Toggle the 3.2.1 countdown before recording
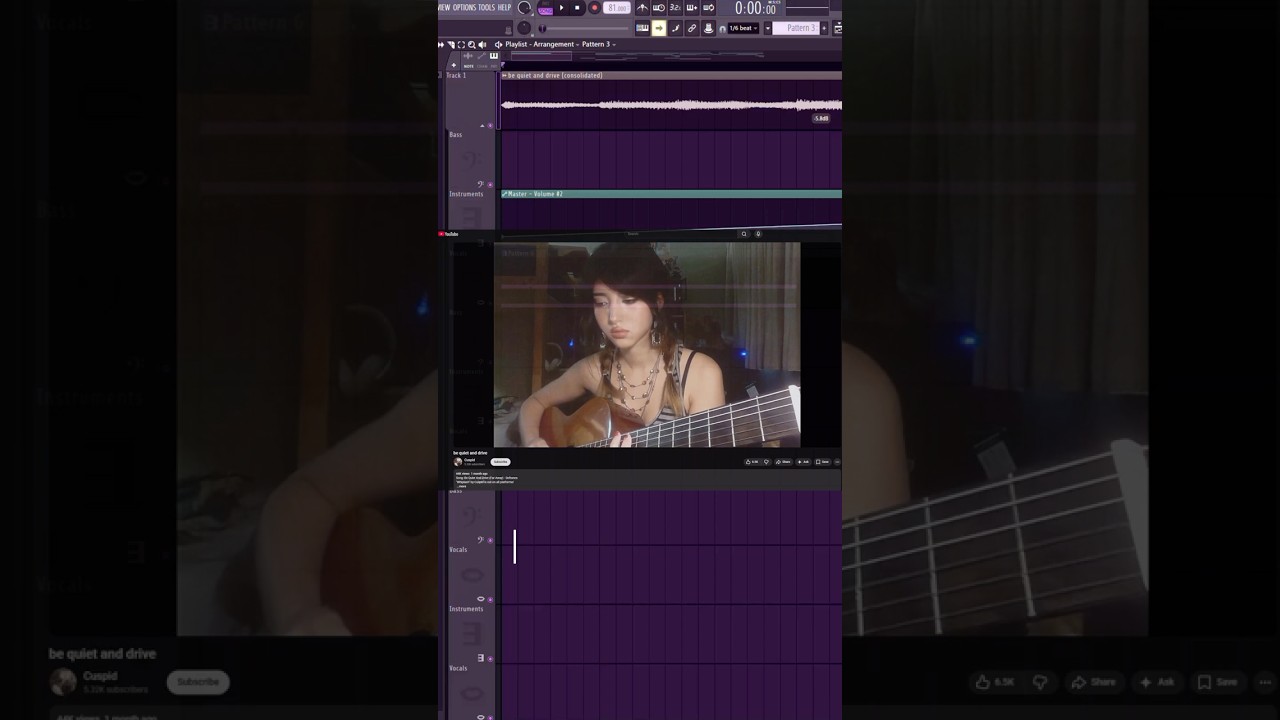 click(x=675, y=8)
